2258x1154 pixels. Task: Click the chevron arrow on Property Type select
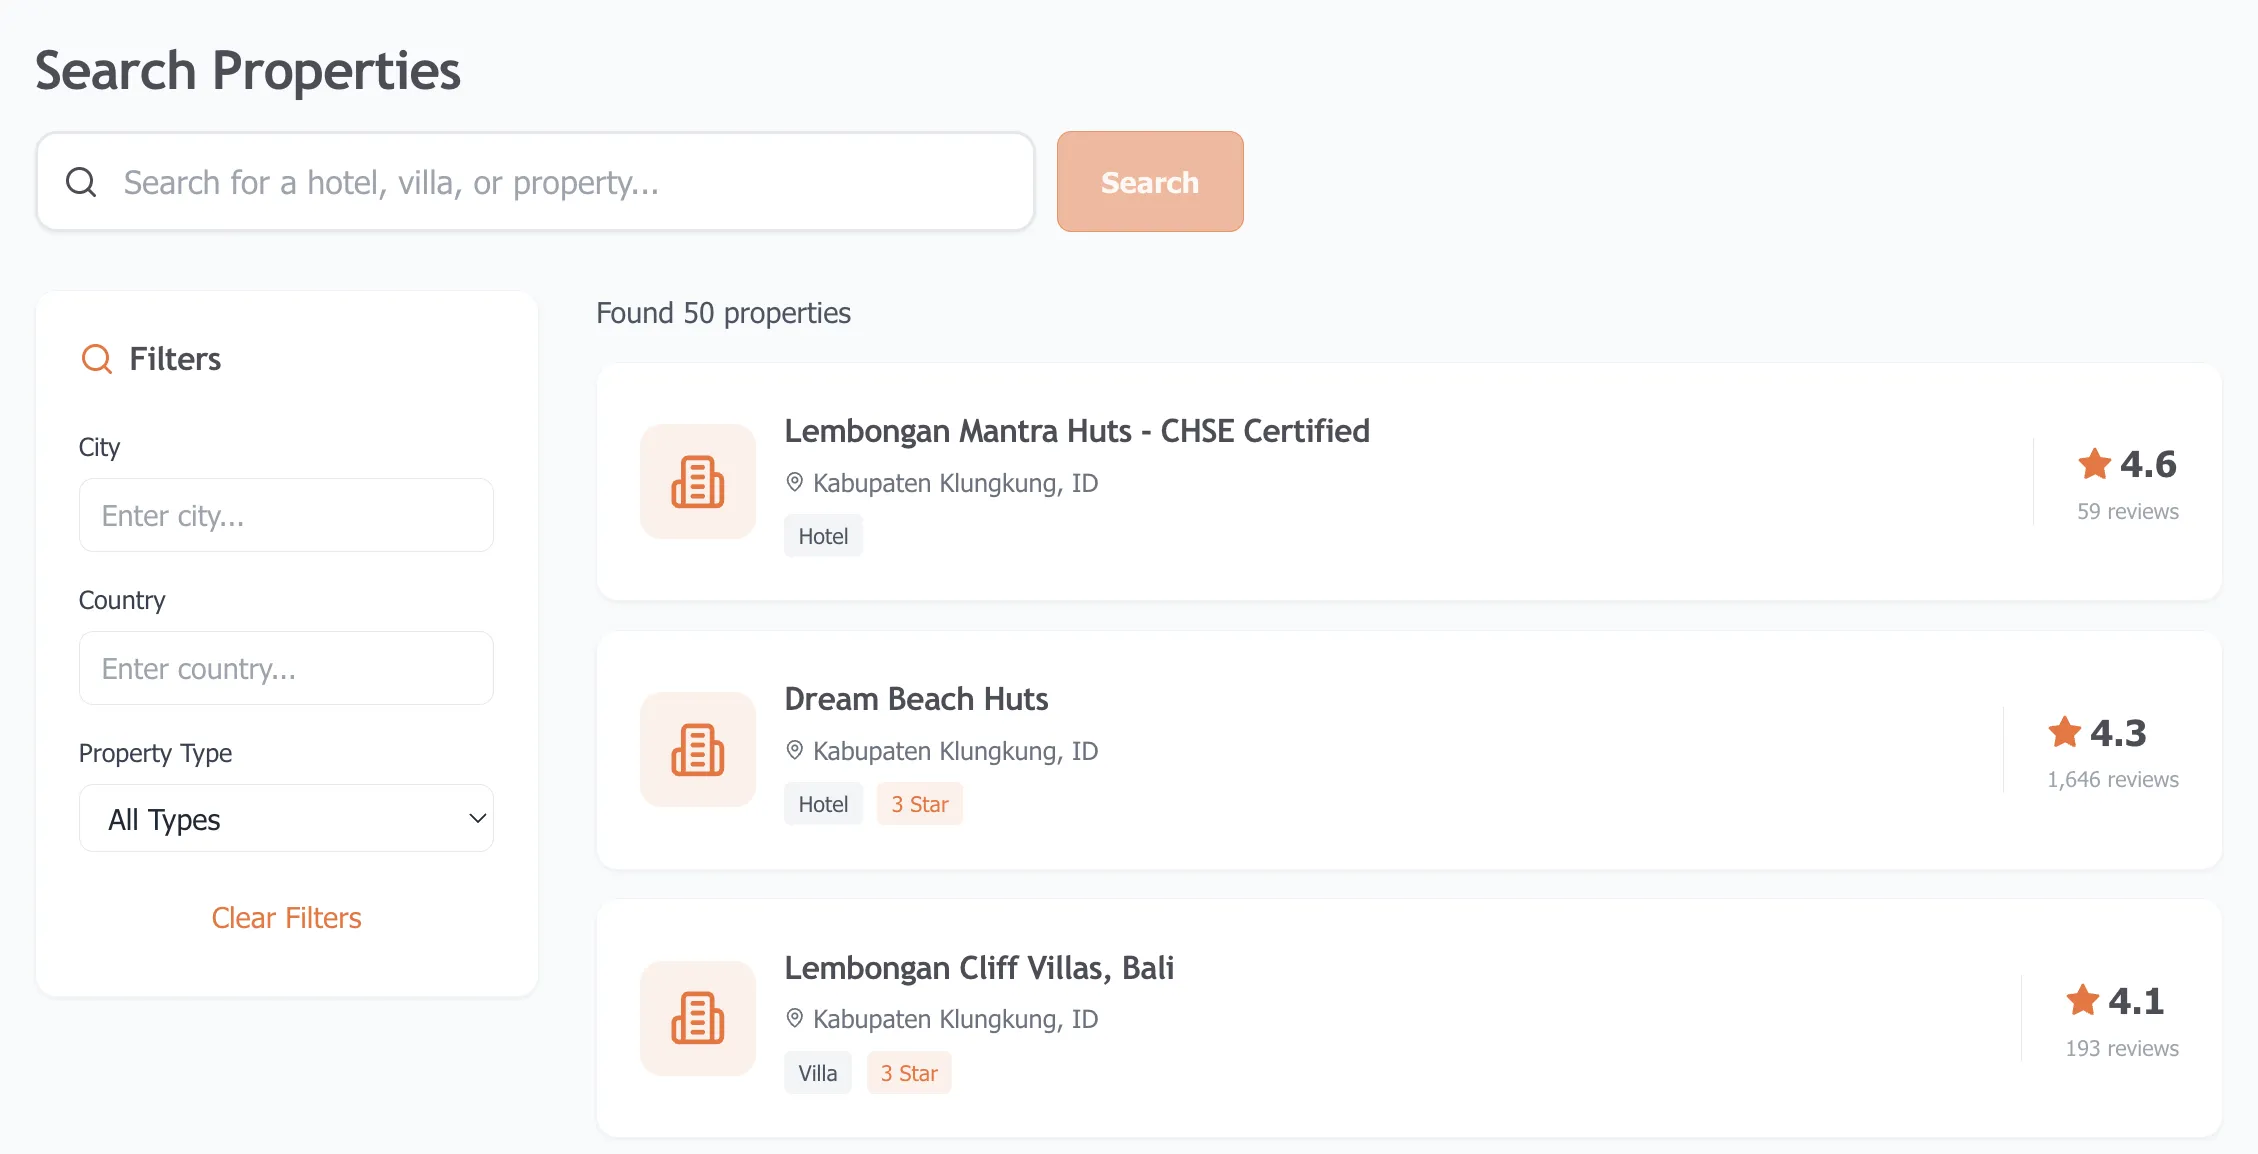477,819
